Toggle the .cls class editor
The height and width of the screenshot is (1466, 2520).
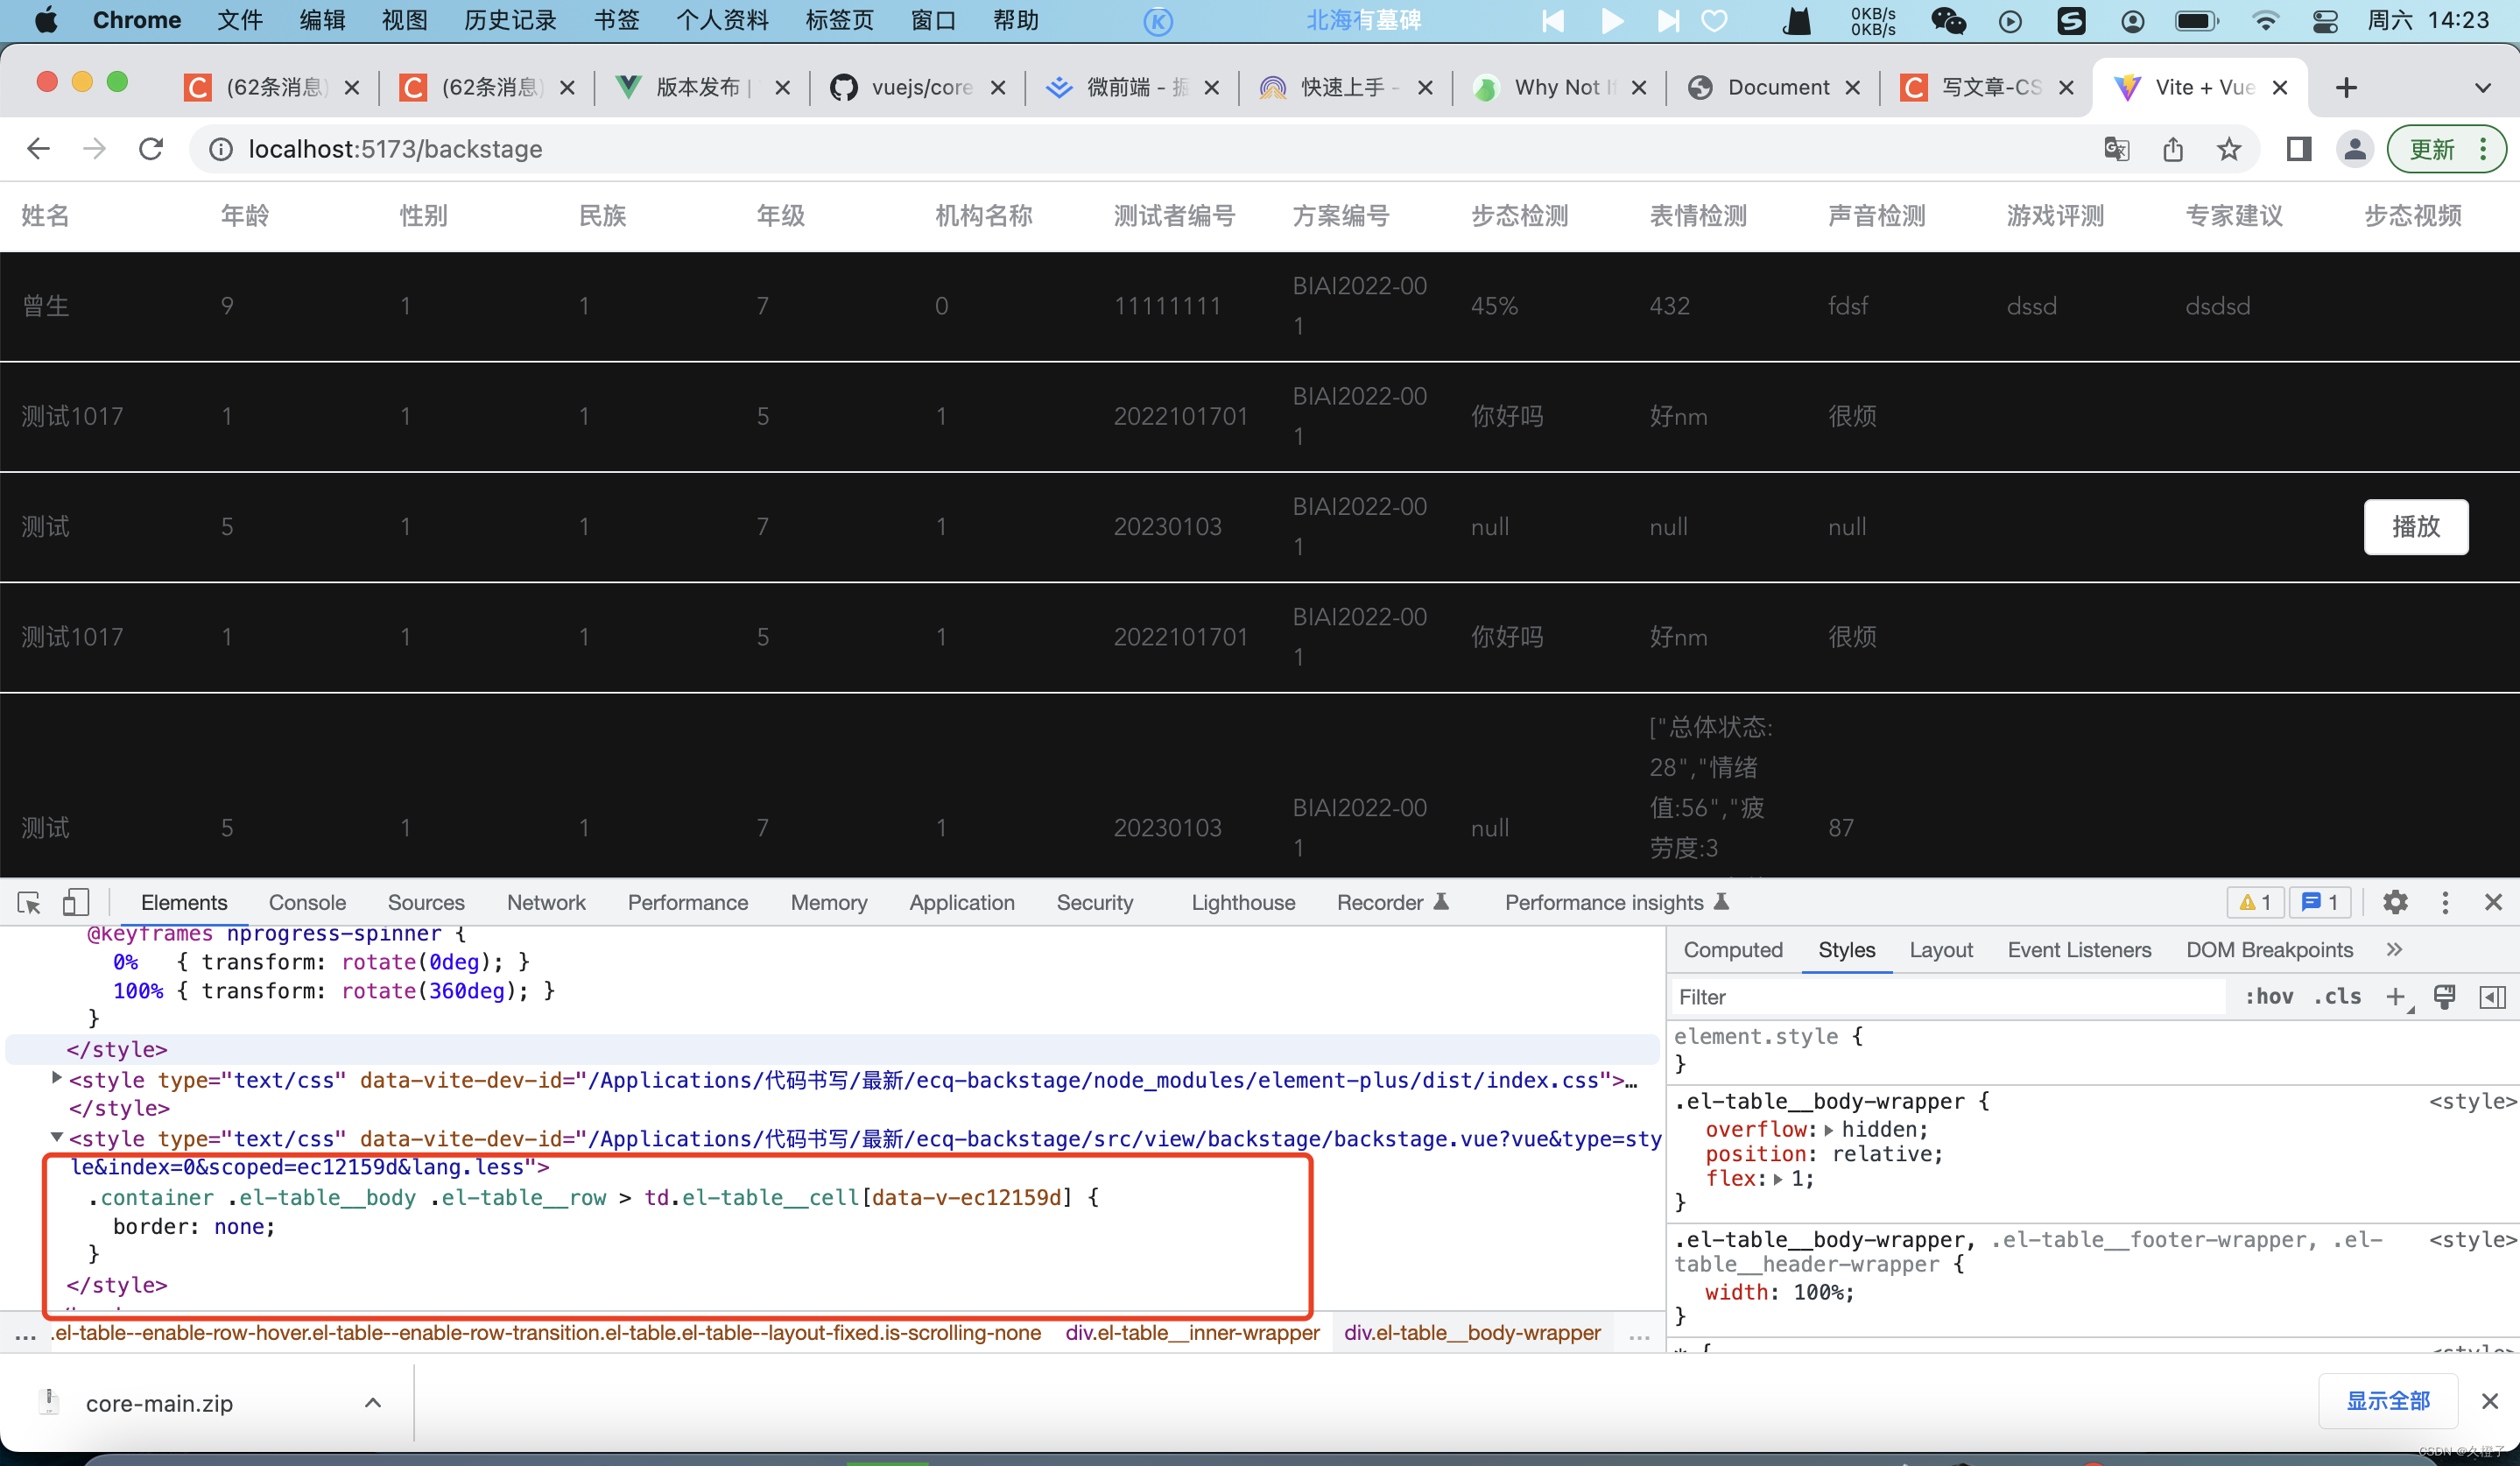(x=2337, y=997)
